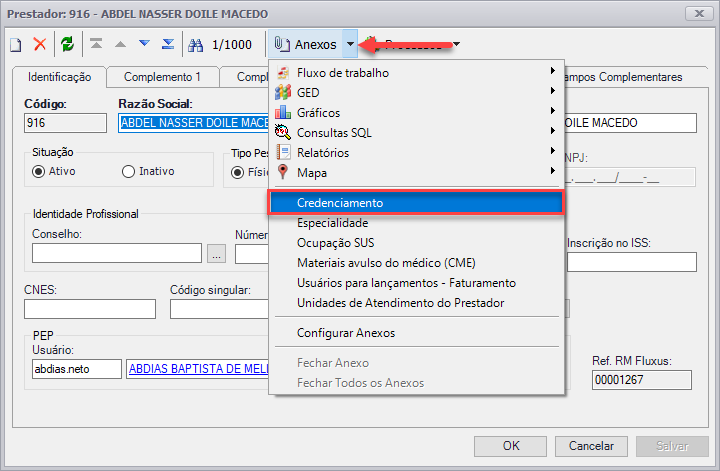Viewport: 720px width, 471px height.
Task: Select Unidades de Atendimento do Prestador
Action: (x=416, y=303)
